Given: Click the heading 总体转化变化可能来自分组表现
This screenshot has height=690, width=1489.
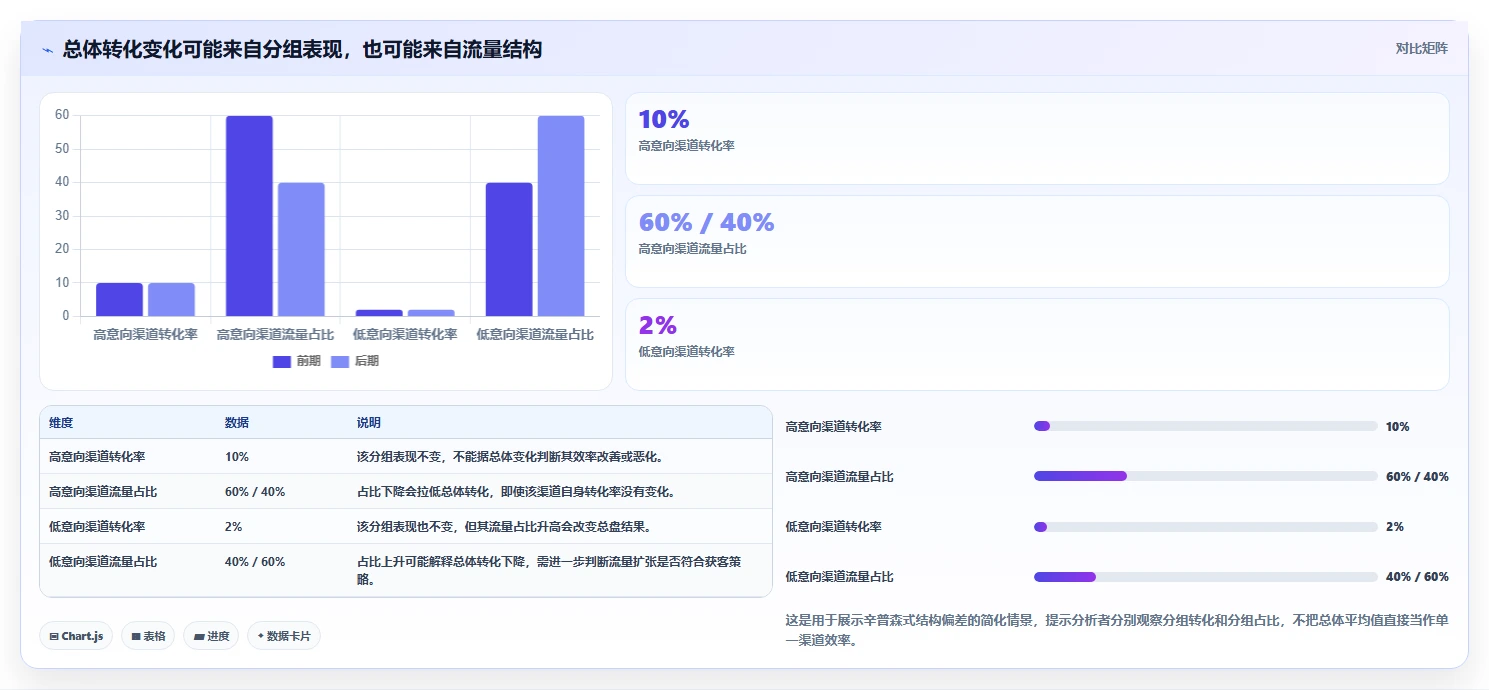Looking at the screenshot, I should 302,49.
